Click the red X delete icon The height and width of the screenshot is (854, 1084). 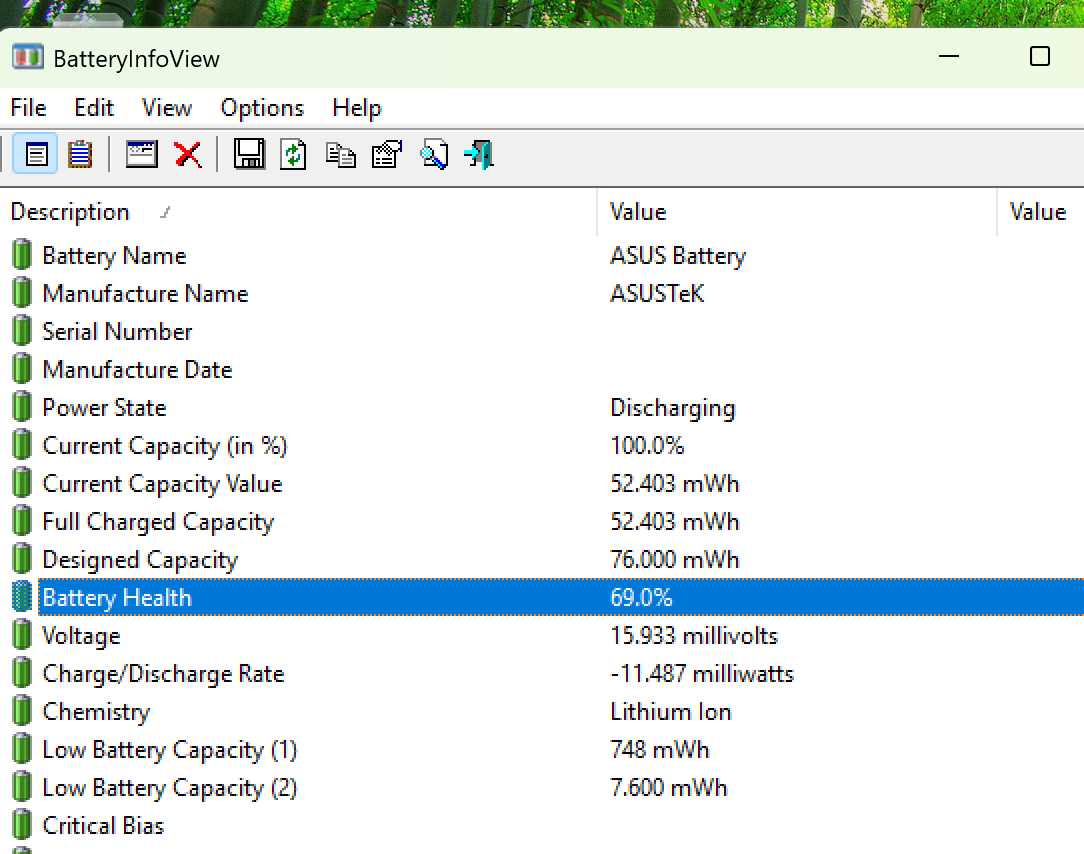(x=188, y=154)
